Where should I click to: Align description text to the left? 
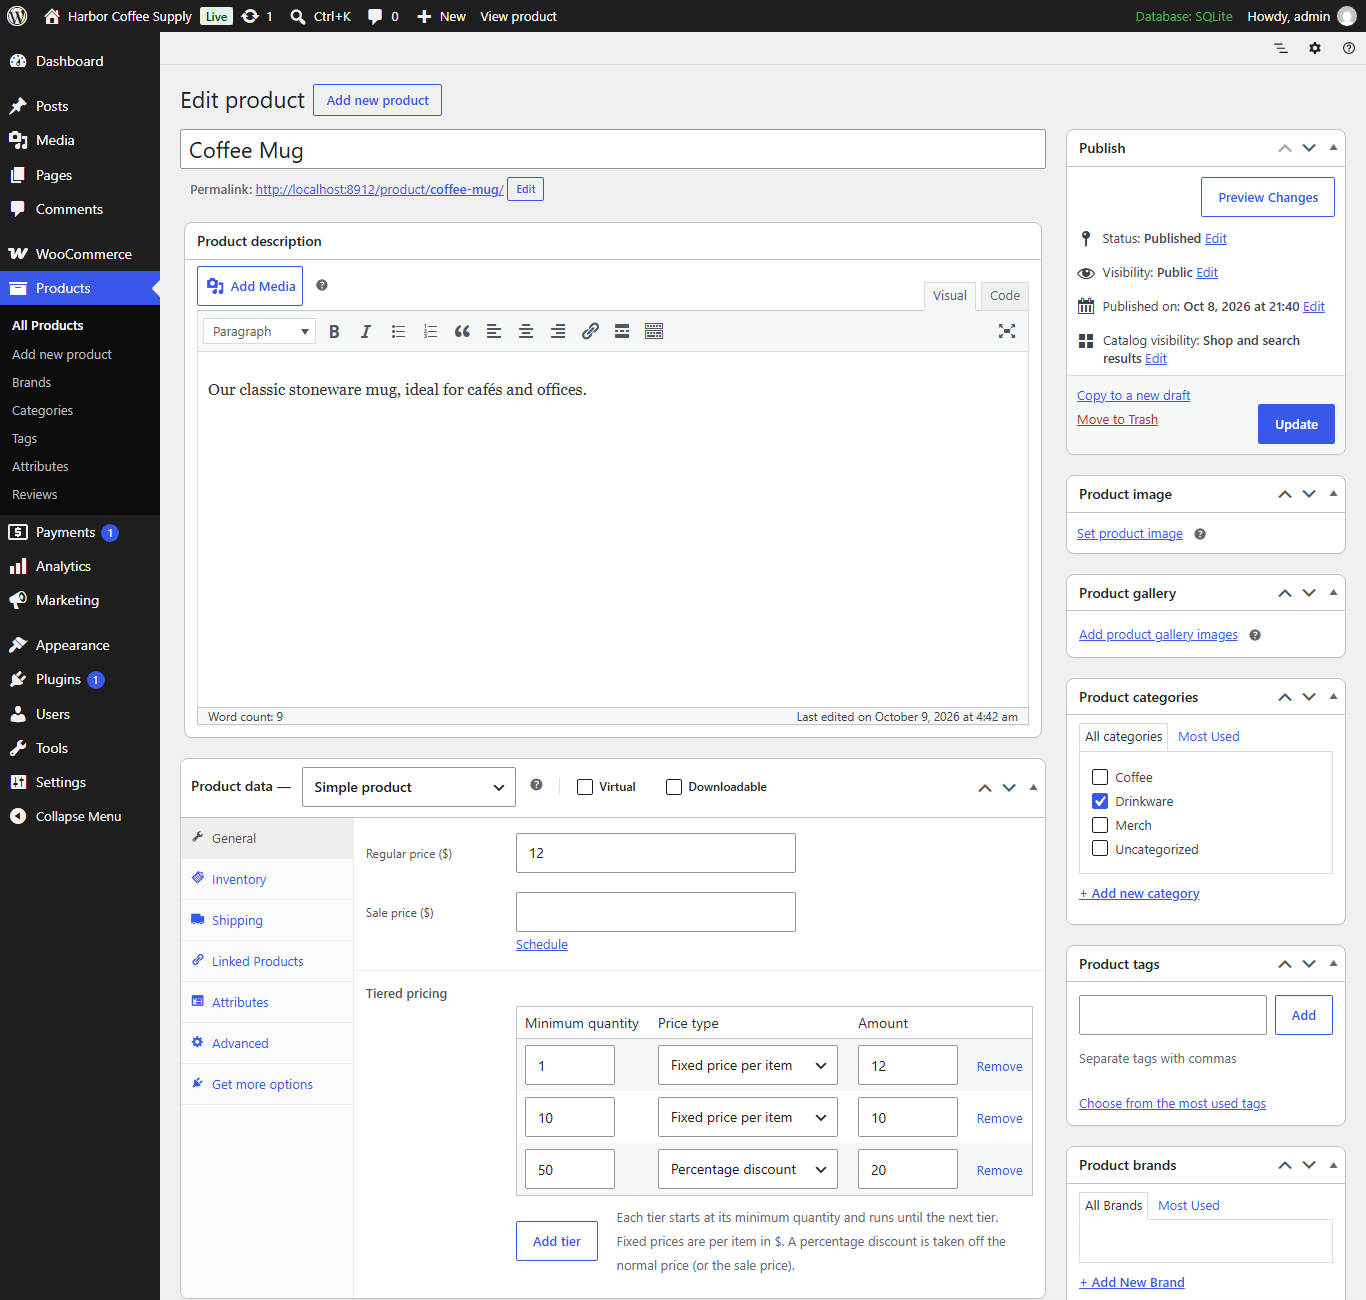tap(494, 332)
